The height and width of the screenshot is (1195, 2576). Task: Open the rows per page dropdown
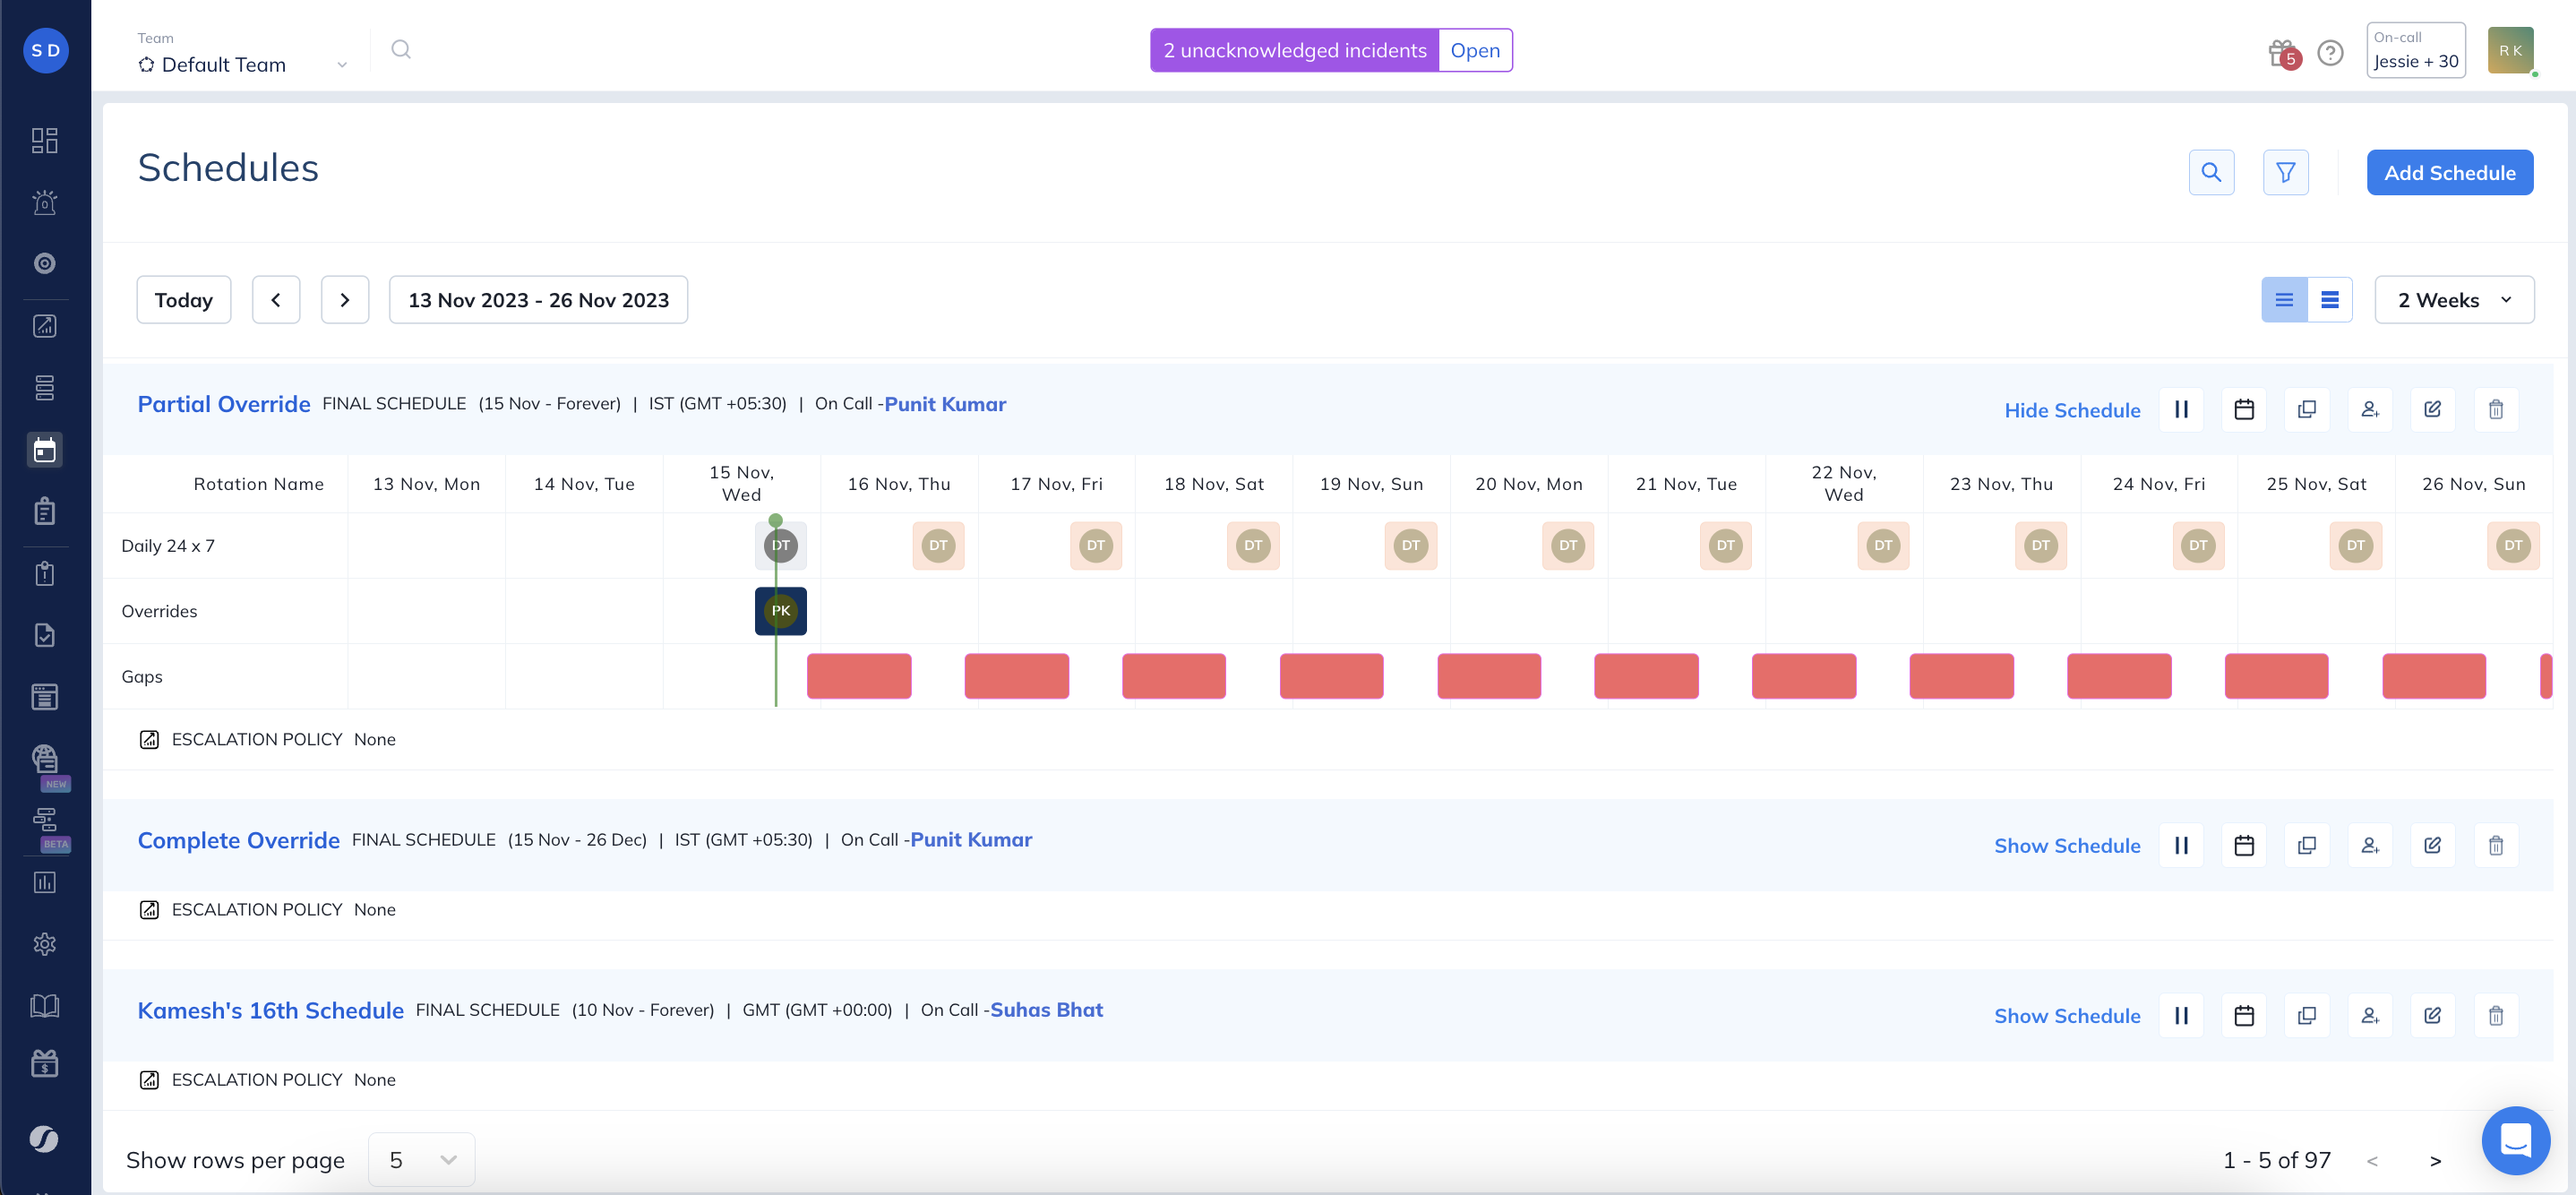click(x=421, y=1160)
